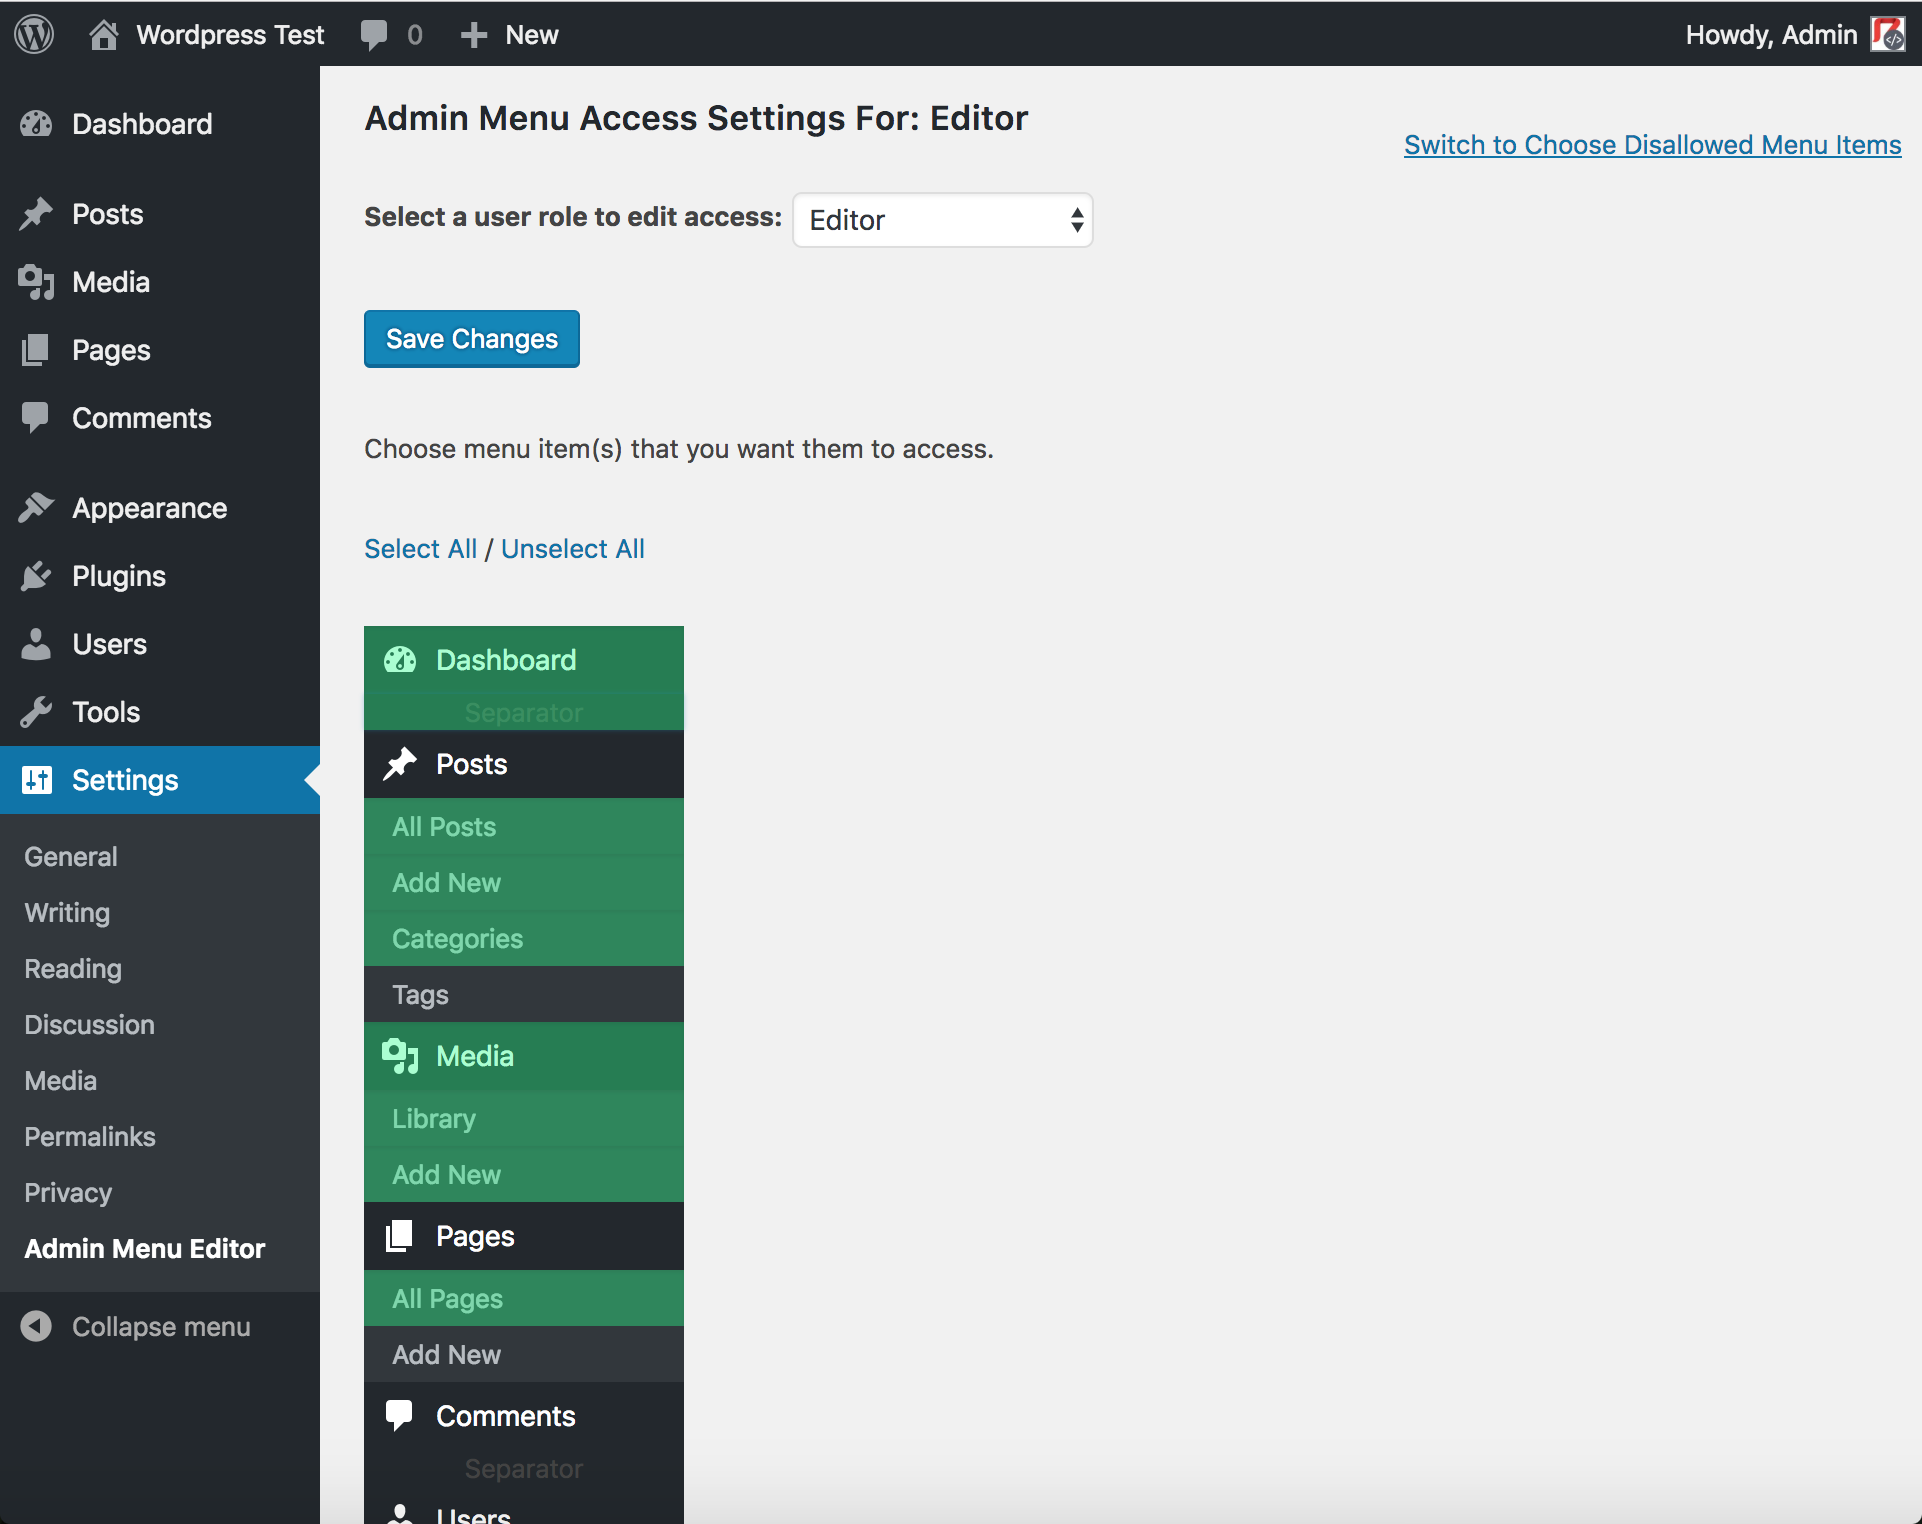The width and height of the screenshot is (1922, 1524).
Task: Open Media under Settings submenu
Action: point(61,1080)
